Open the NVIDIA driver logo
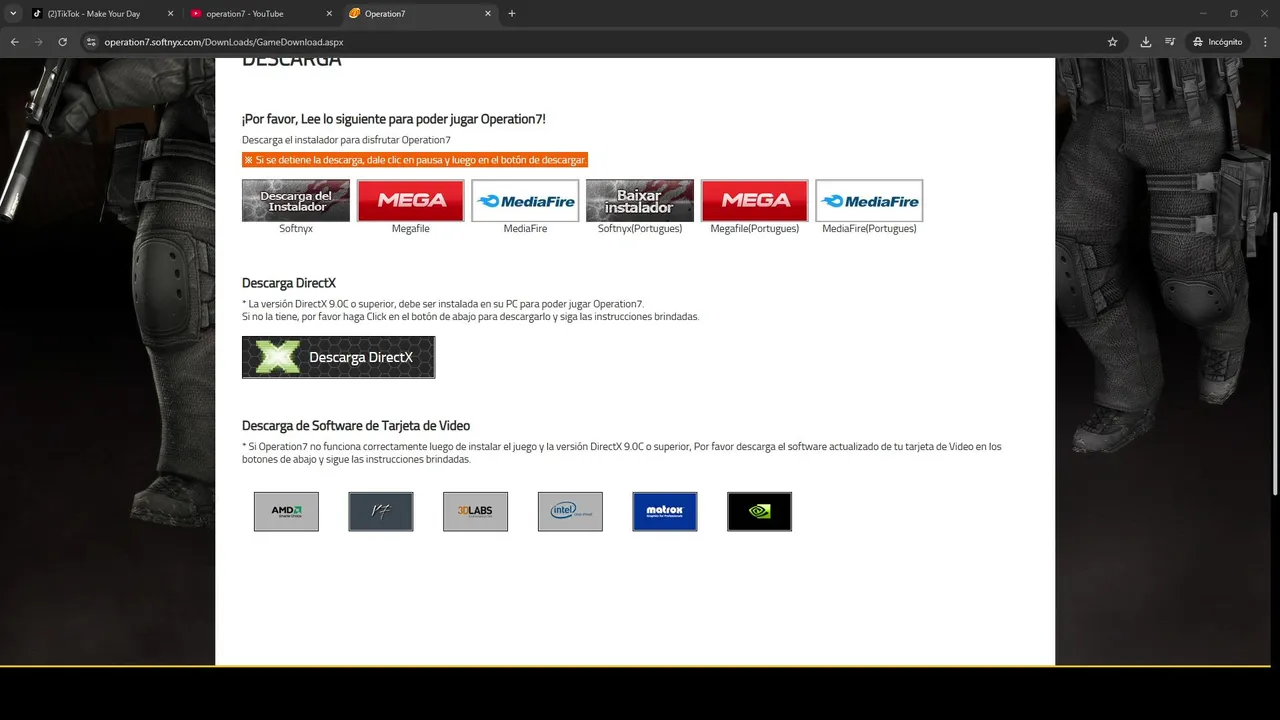This screenshot has width=1280, height=720. point(759,511)
